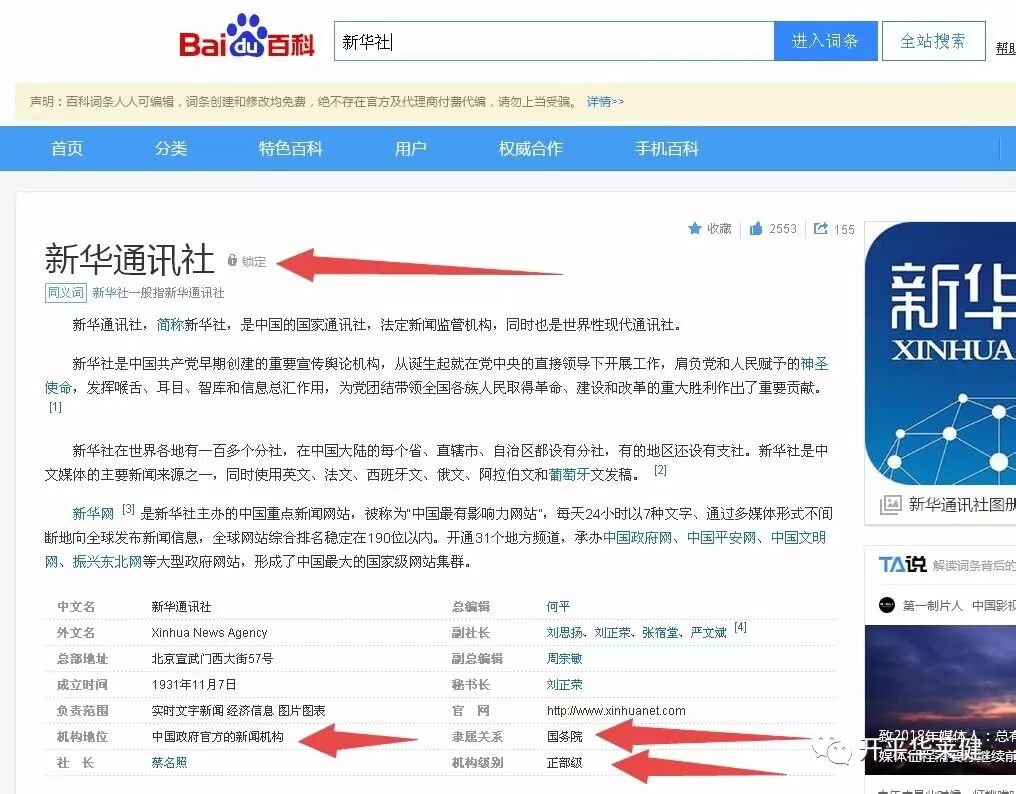Open the 中国平安网 link

click(722, 538)
